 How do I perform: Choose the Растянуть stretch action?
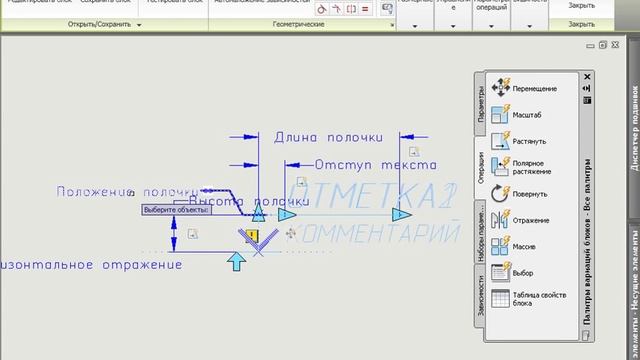click(x=518, y=141)
